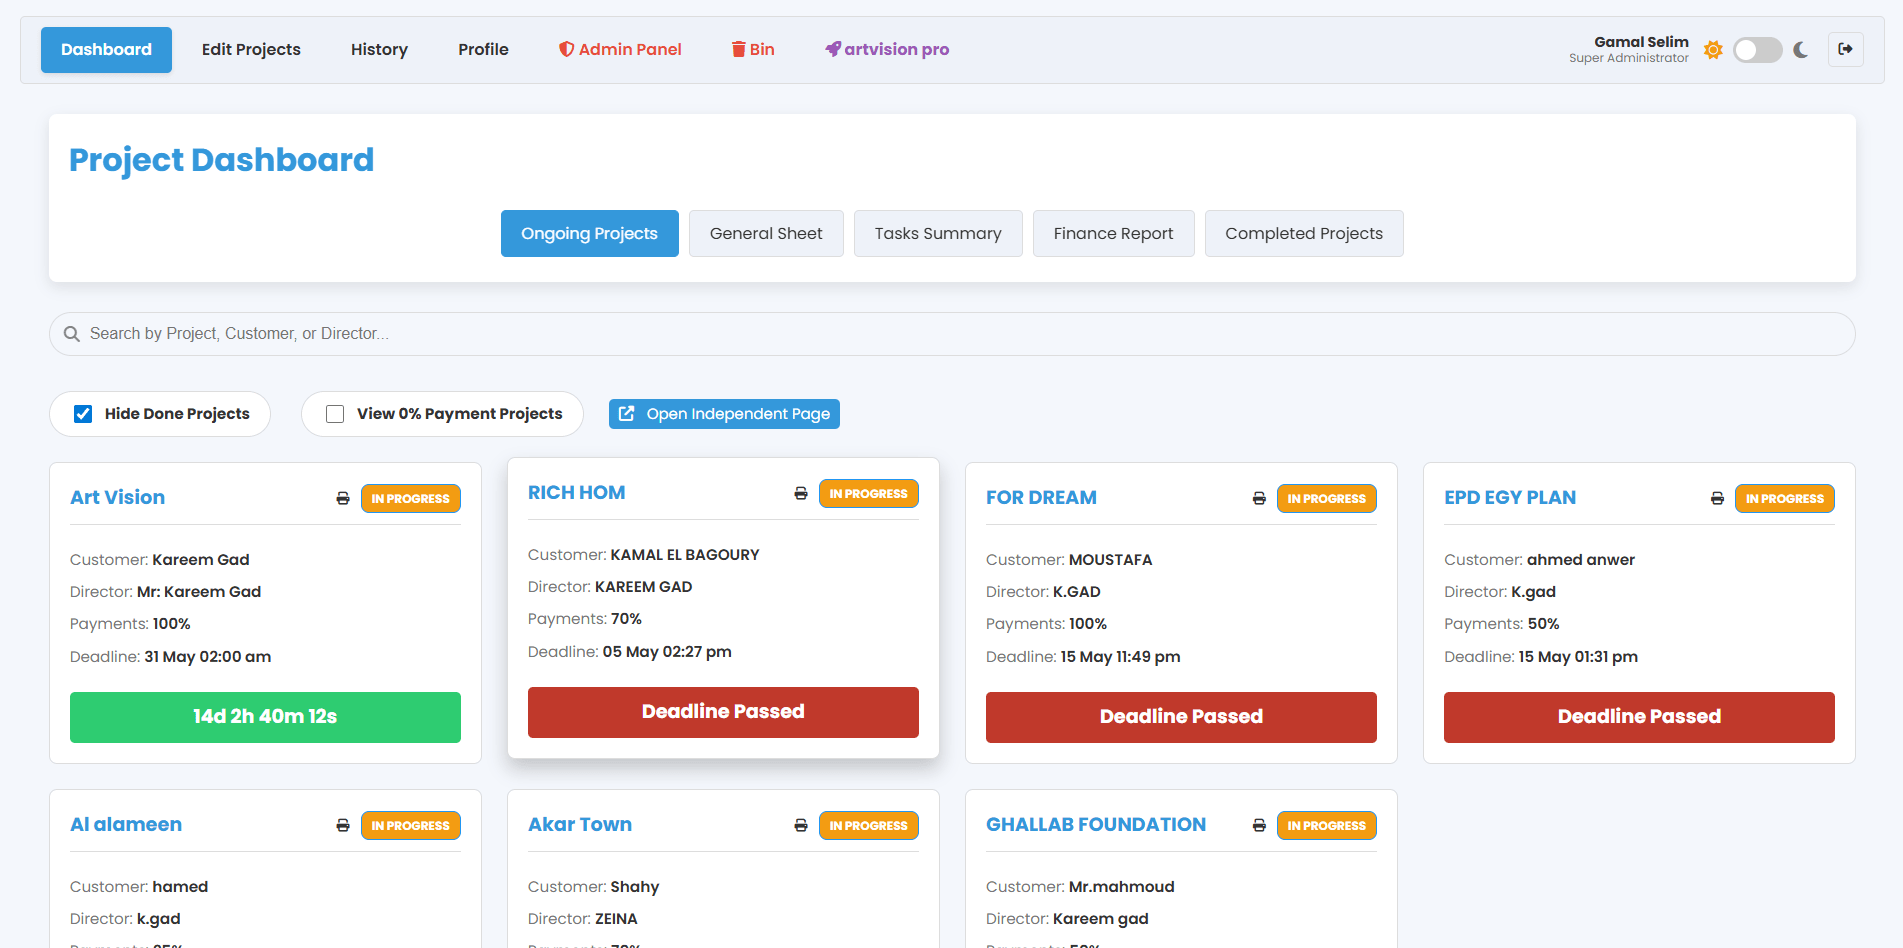This screenshot has width=1903, height=948.
Task: Toggle the dark mode switch
Action: click(1757, 50)
